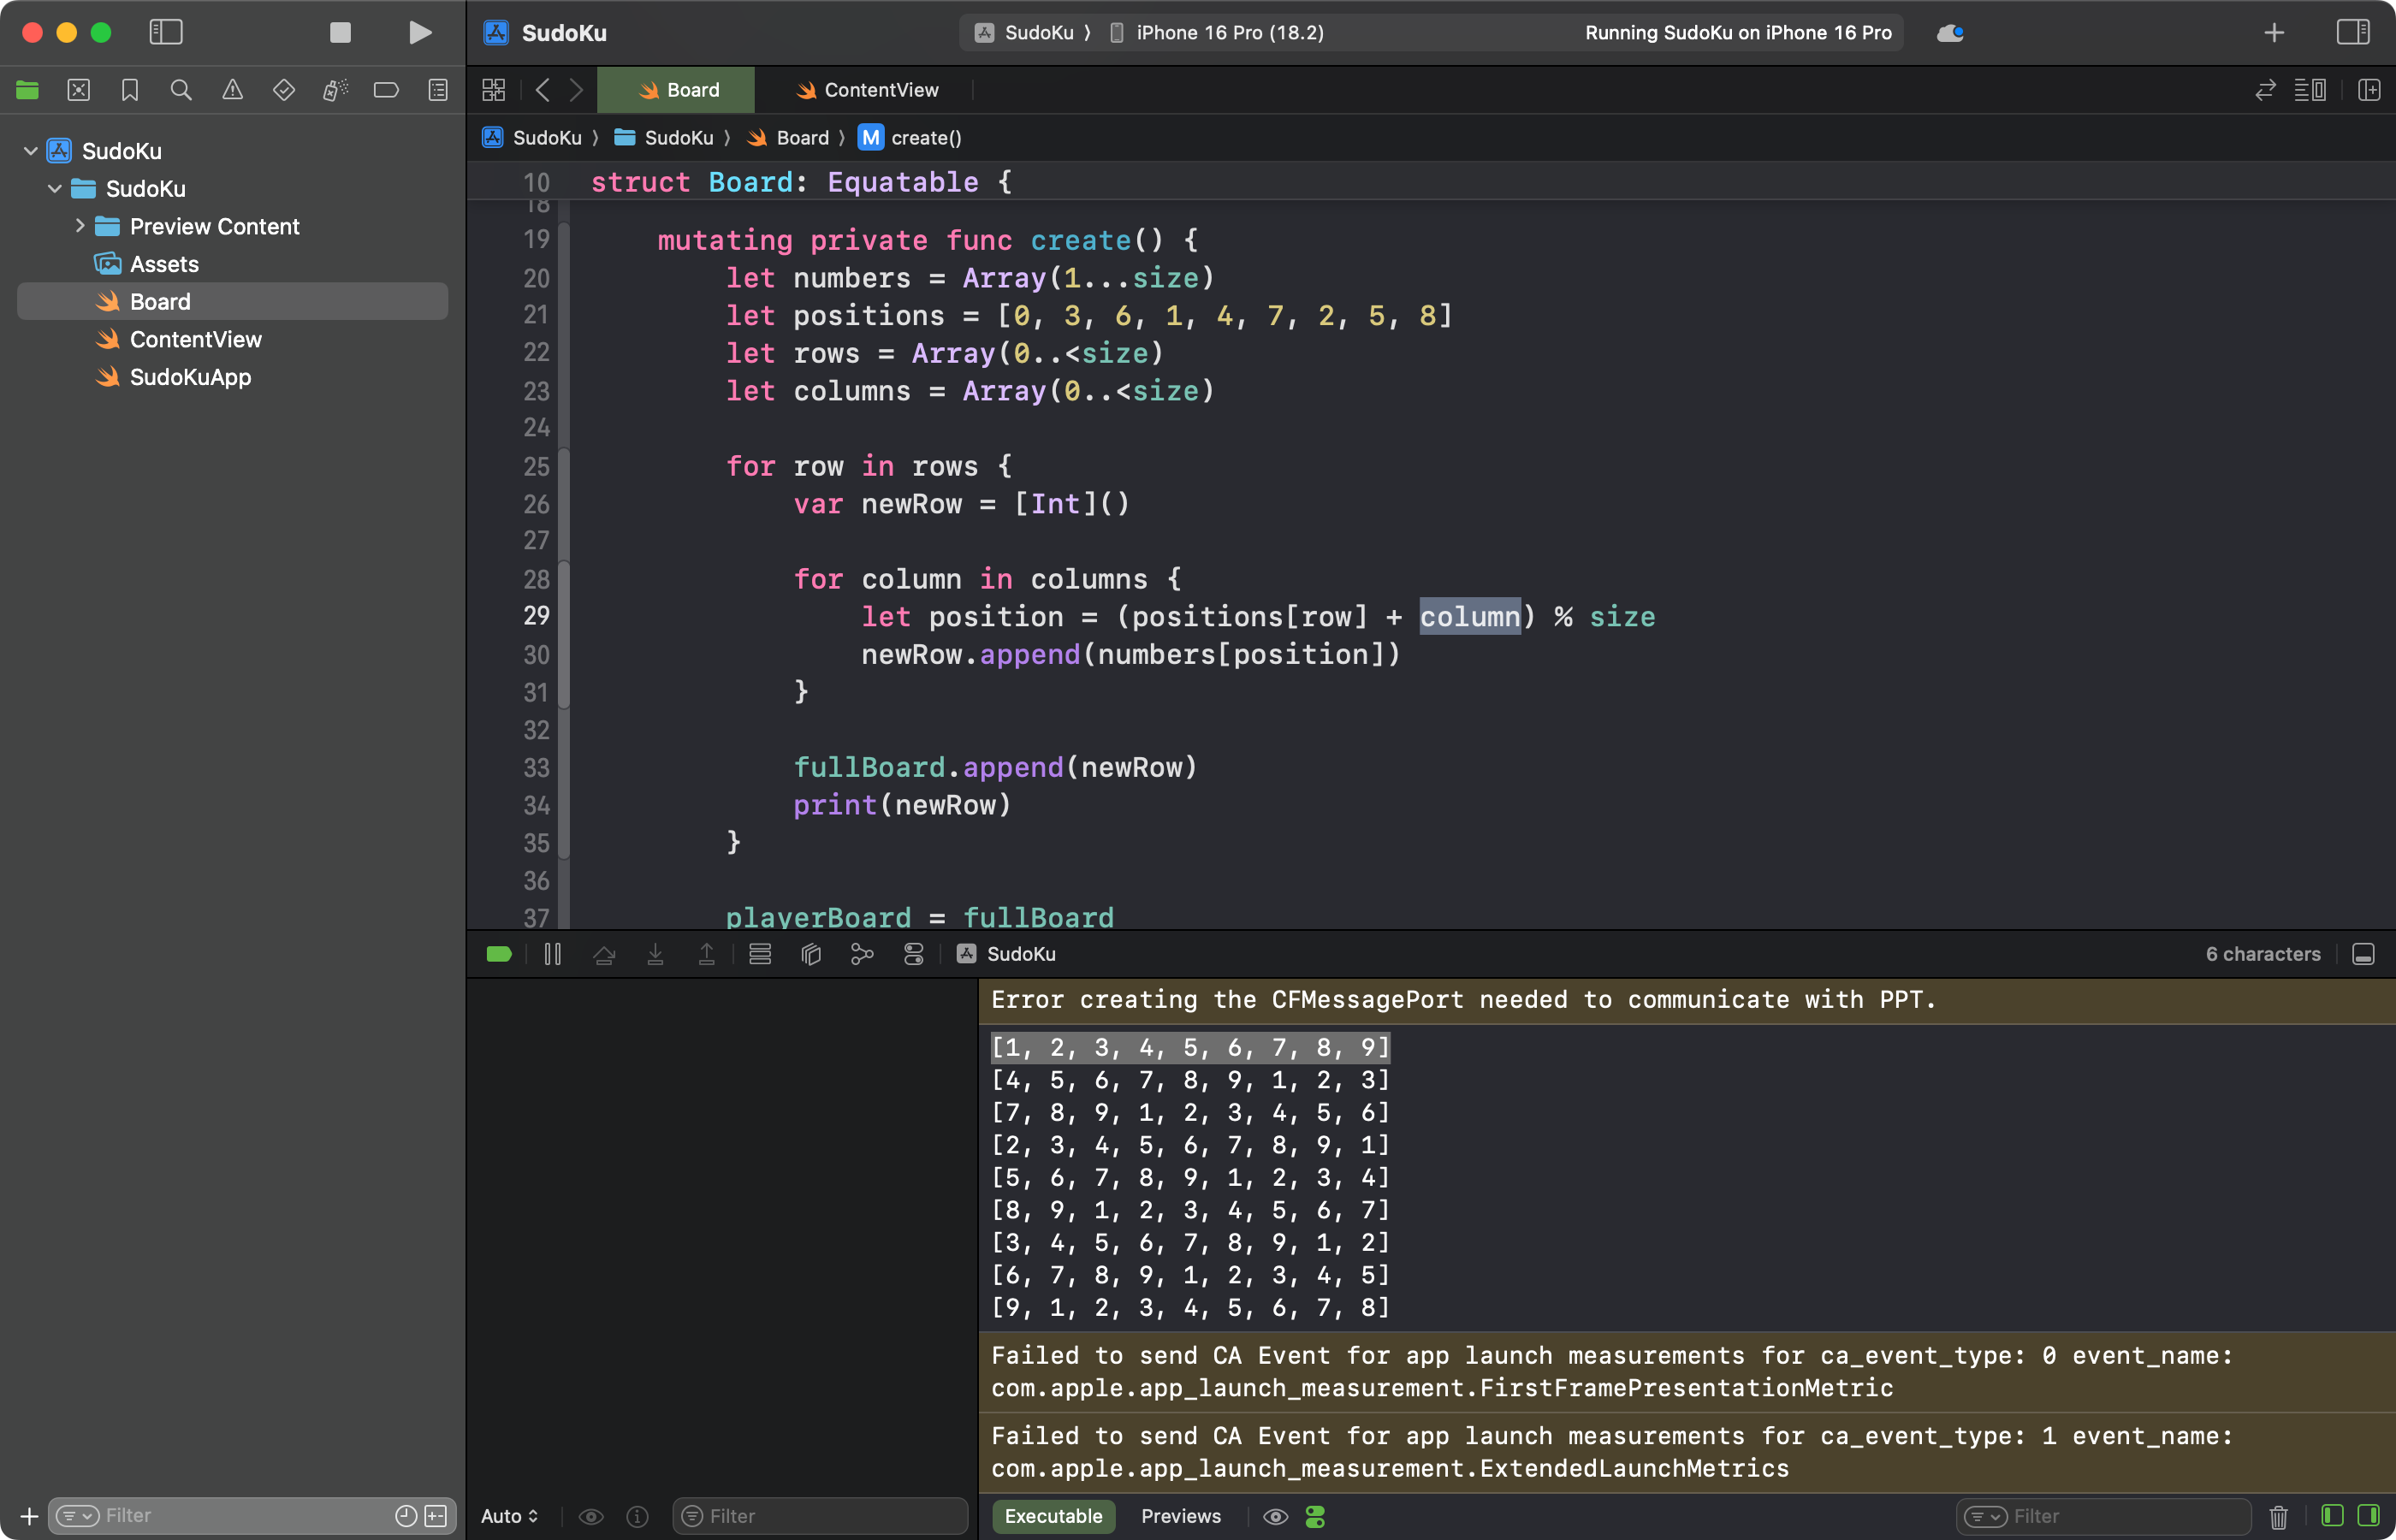Add an editor on the right
2396x1540 pixels.
2369,90
